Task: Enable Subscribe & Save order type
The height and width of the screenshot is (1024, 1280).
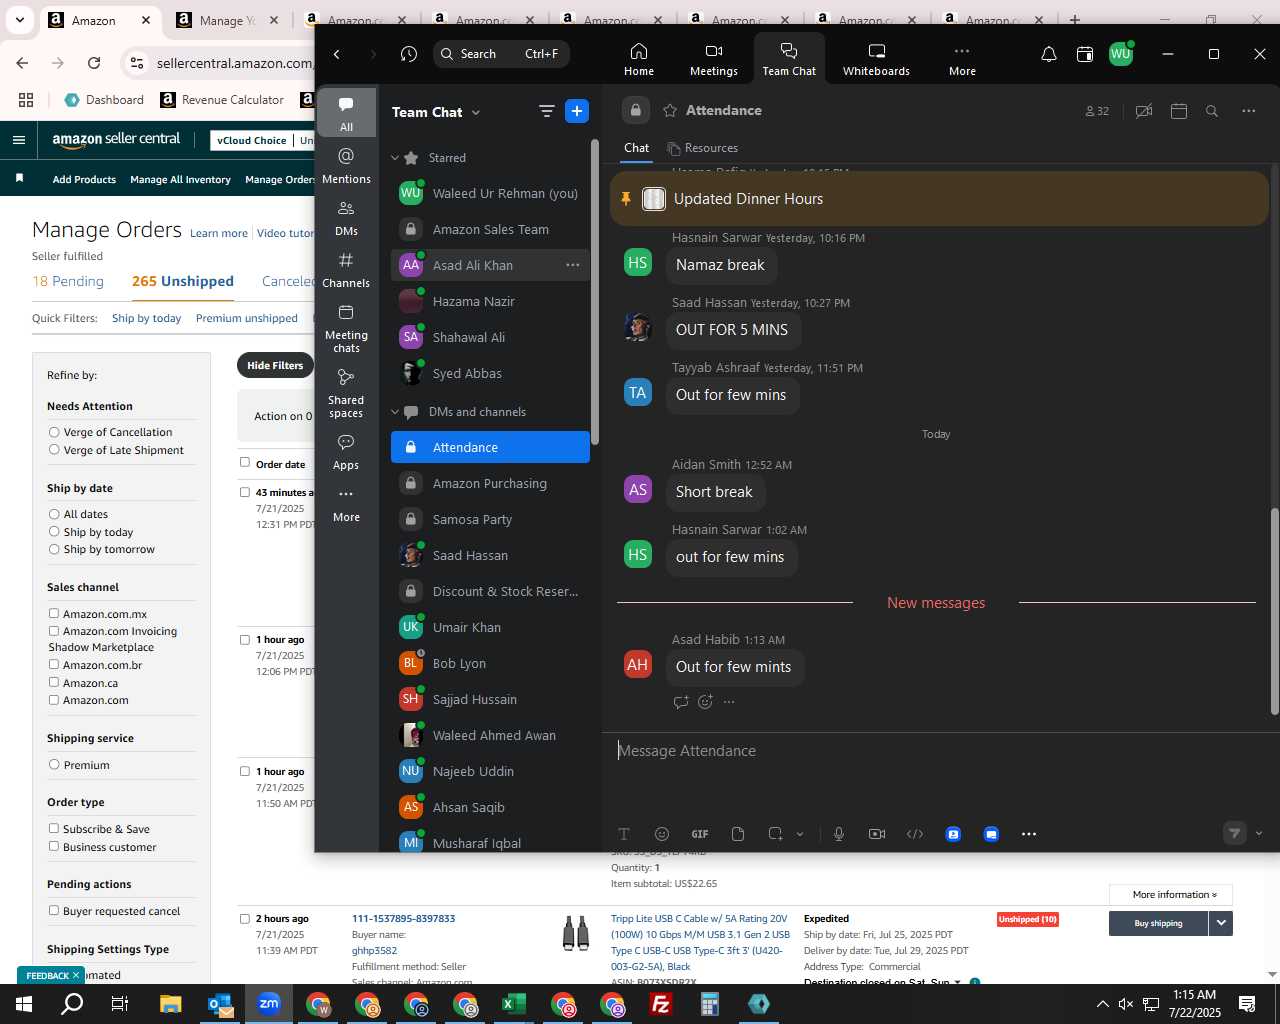Action: point(54,829)
